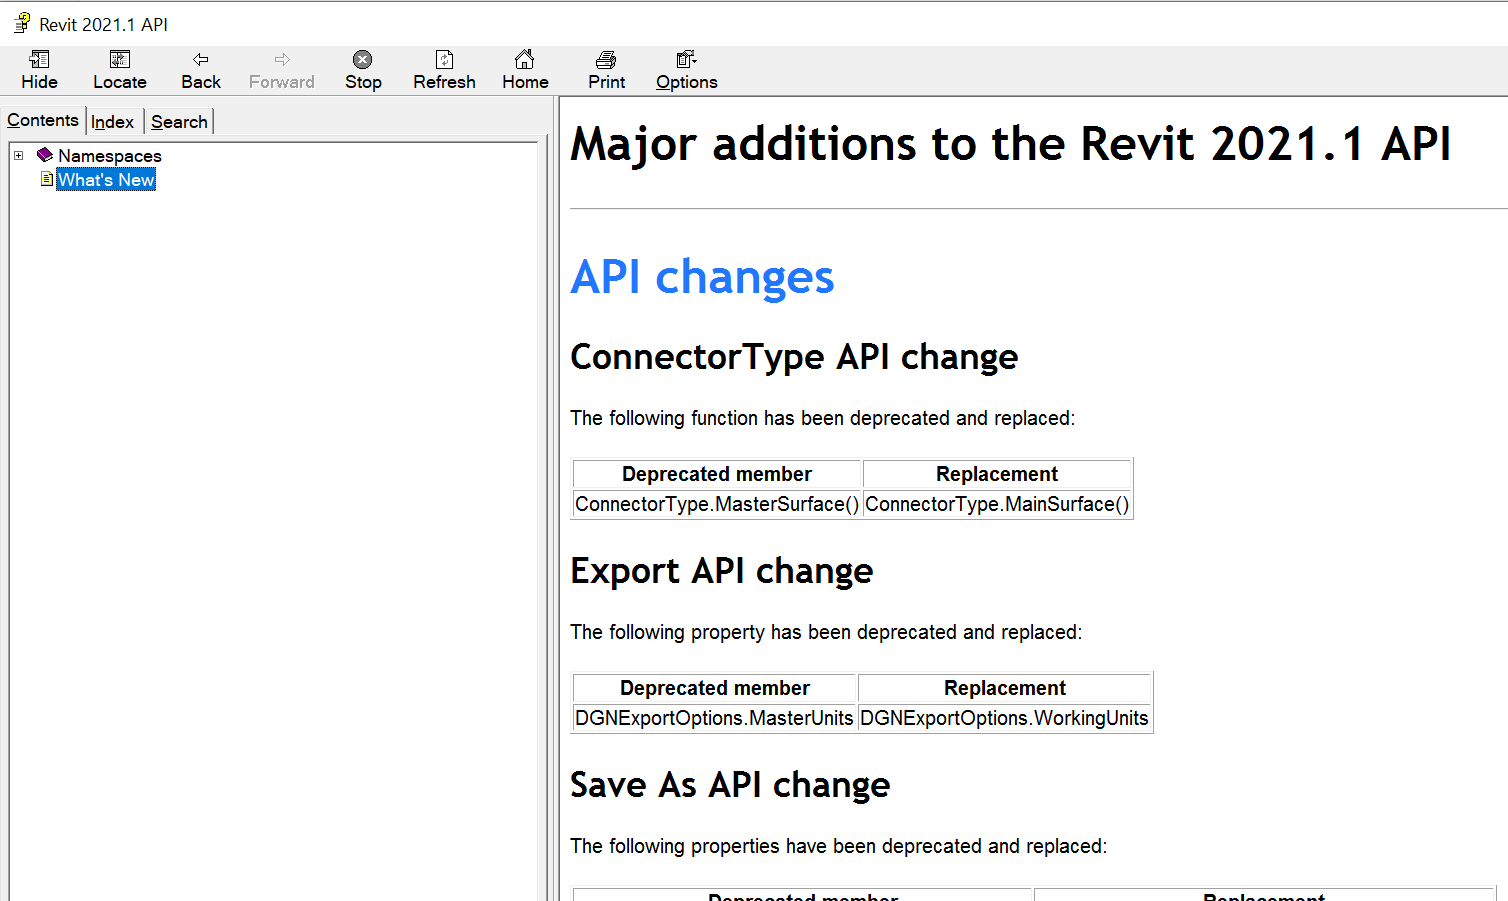Switch to the Index tab
The image size is (1508, 901).
pos(113,121)
